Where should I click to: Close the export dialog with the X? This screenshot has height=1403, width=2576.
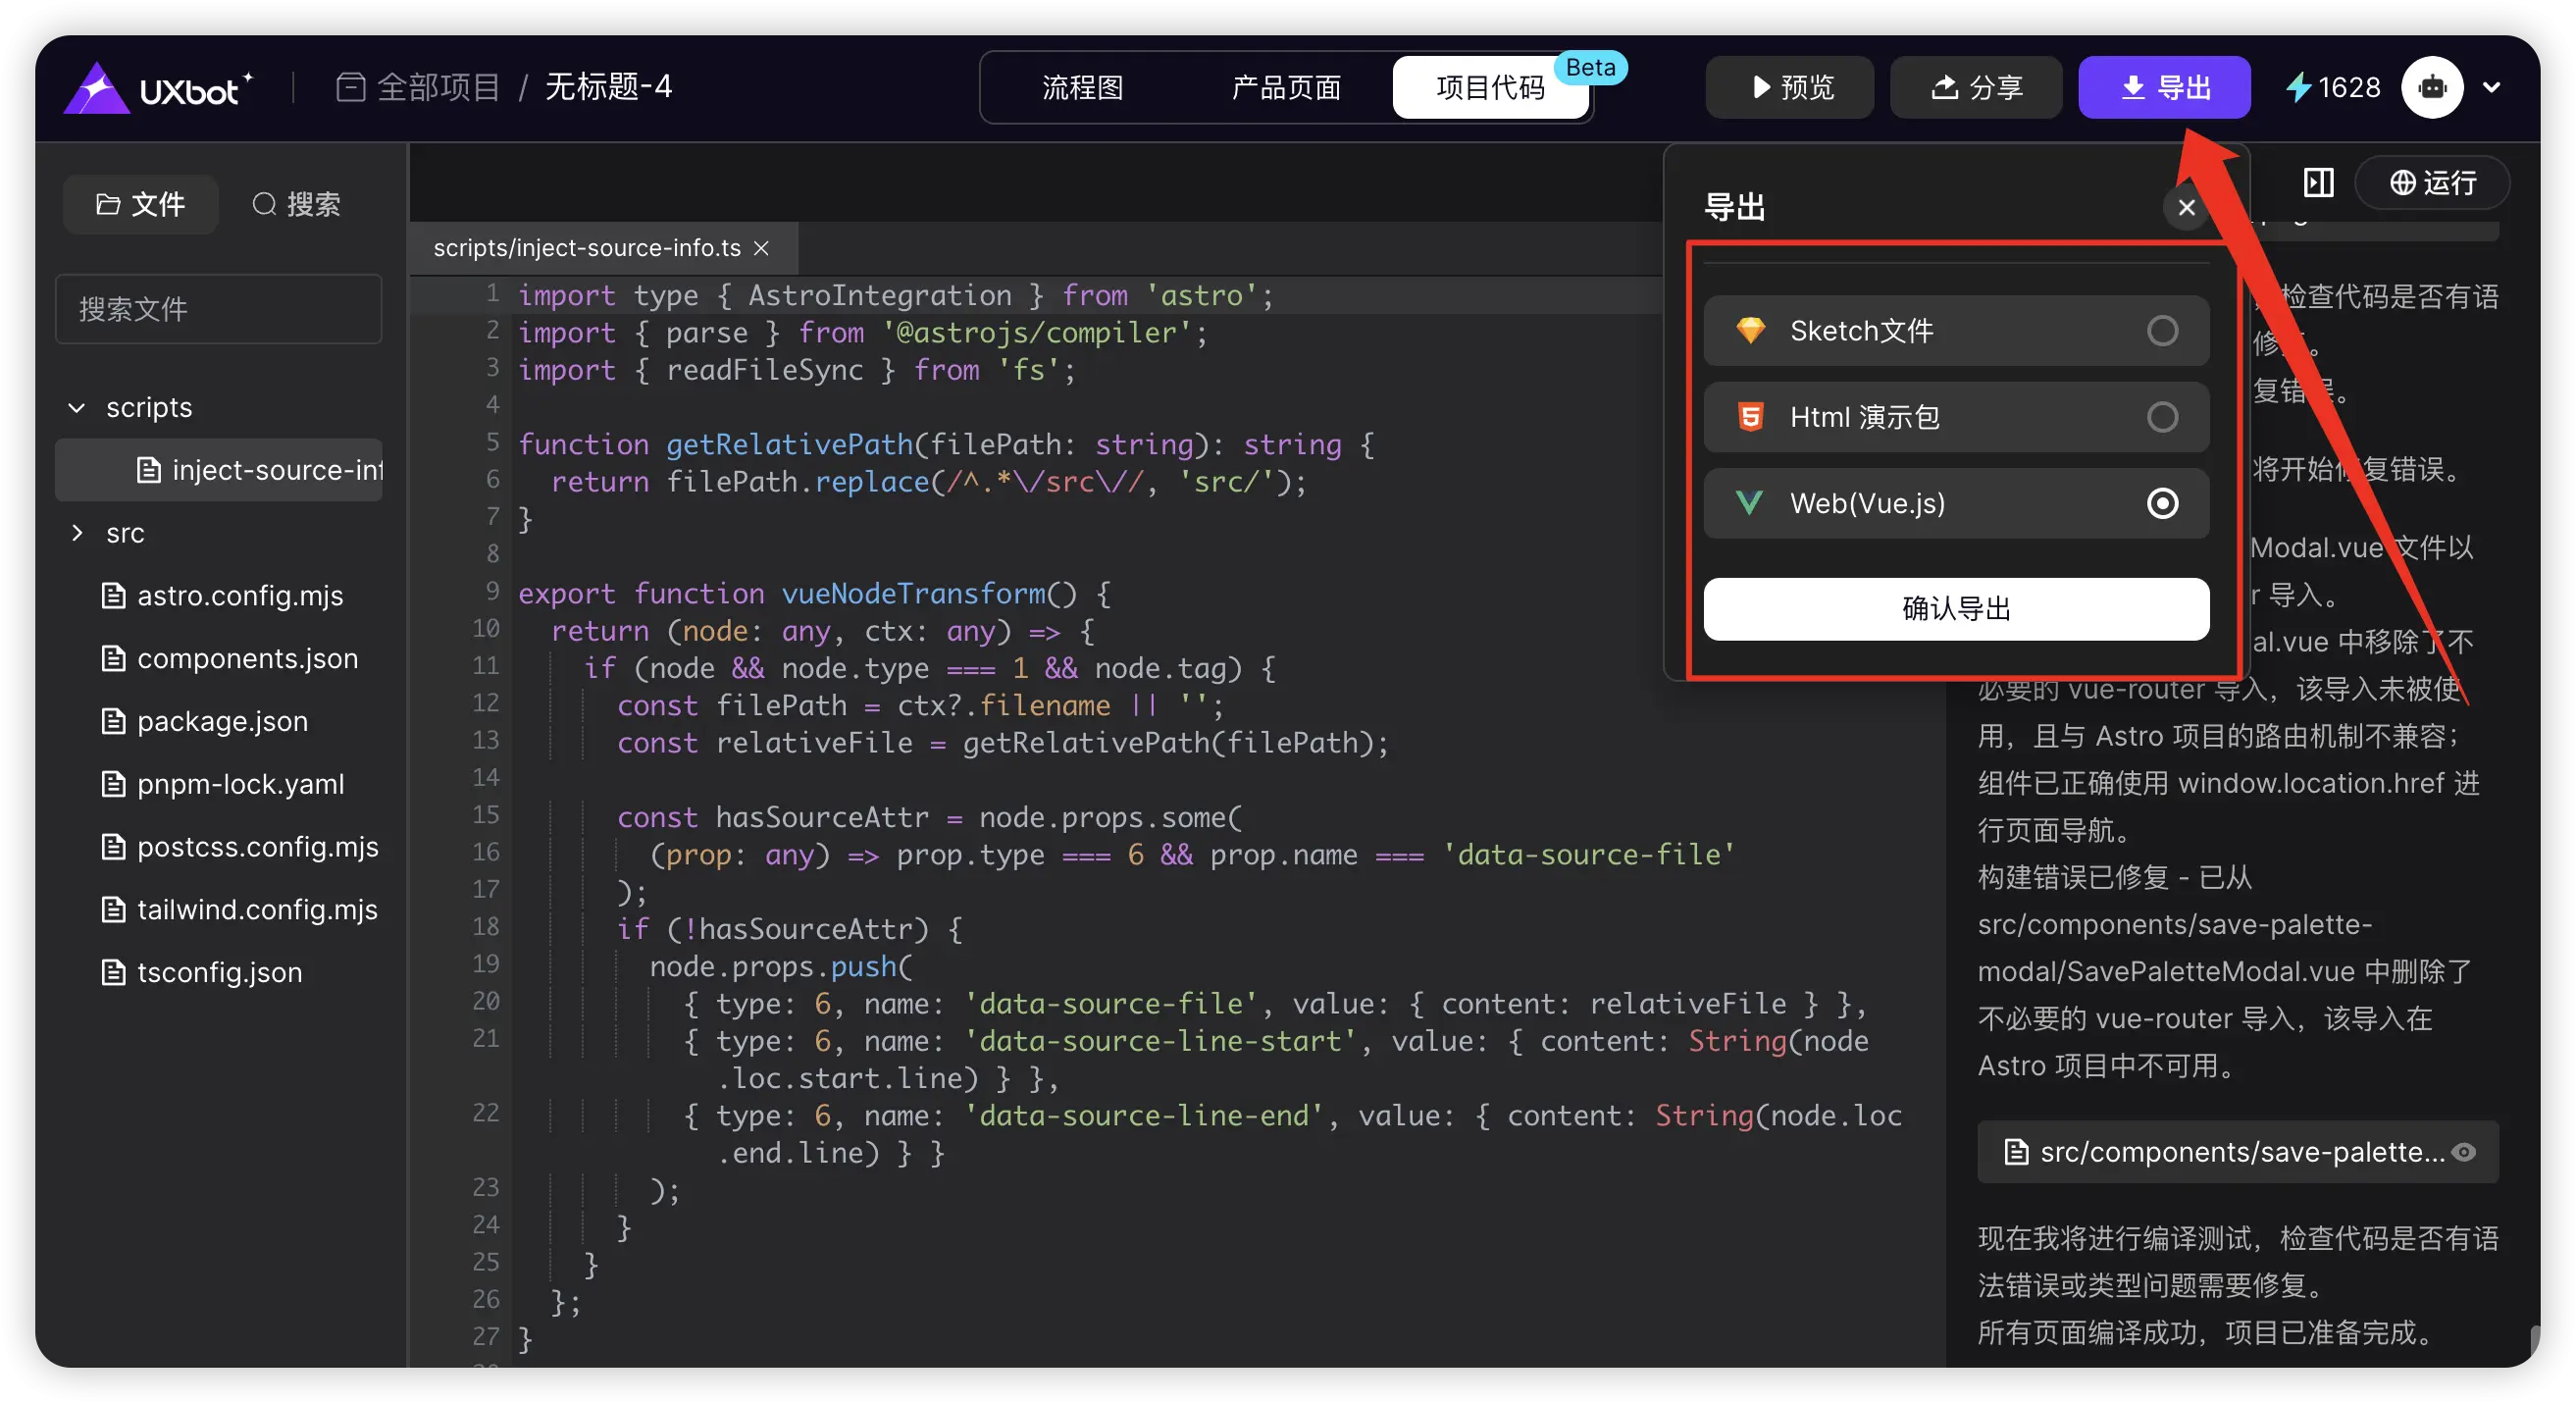coord(2186,207)
